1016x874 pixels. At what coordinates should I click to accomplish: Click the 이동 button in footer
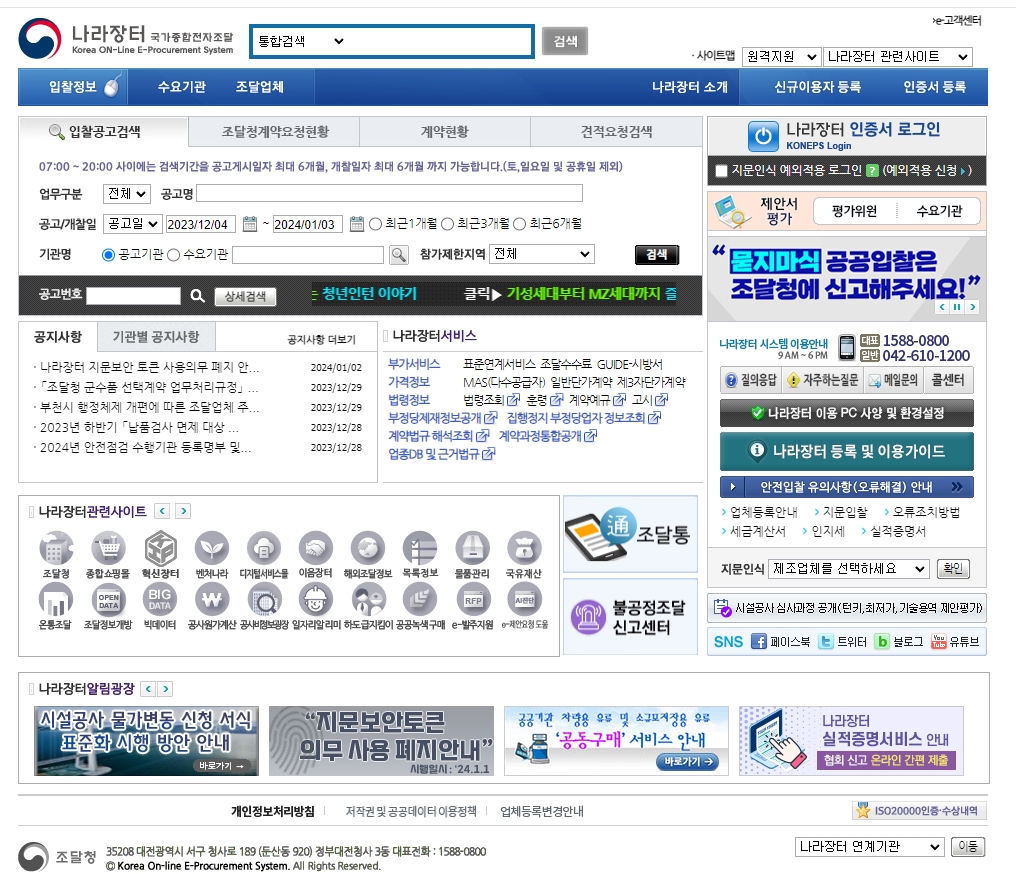[x=968, y=847]
